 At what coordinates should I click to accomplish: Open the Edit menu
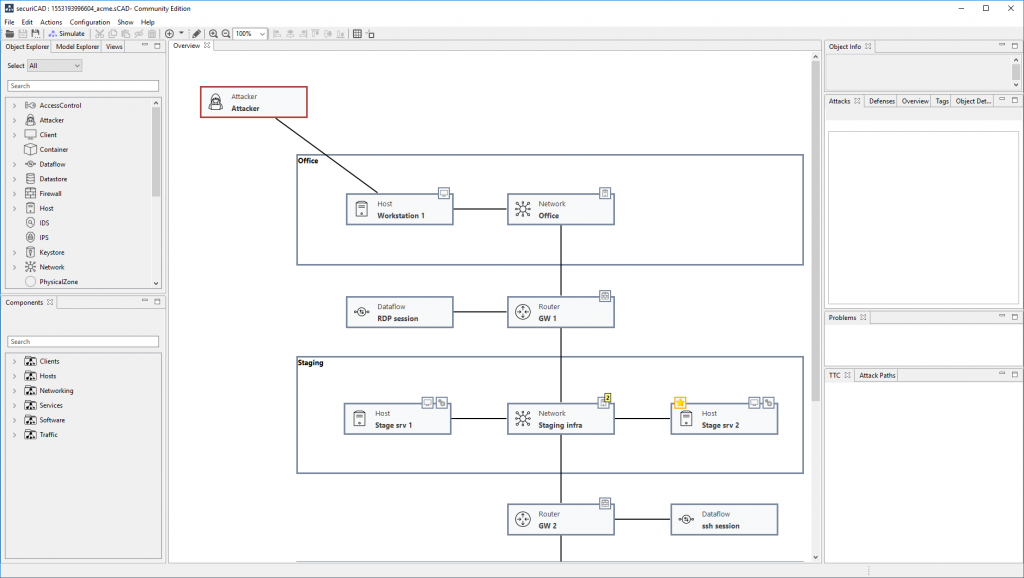[x=27, y=22]
